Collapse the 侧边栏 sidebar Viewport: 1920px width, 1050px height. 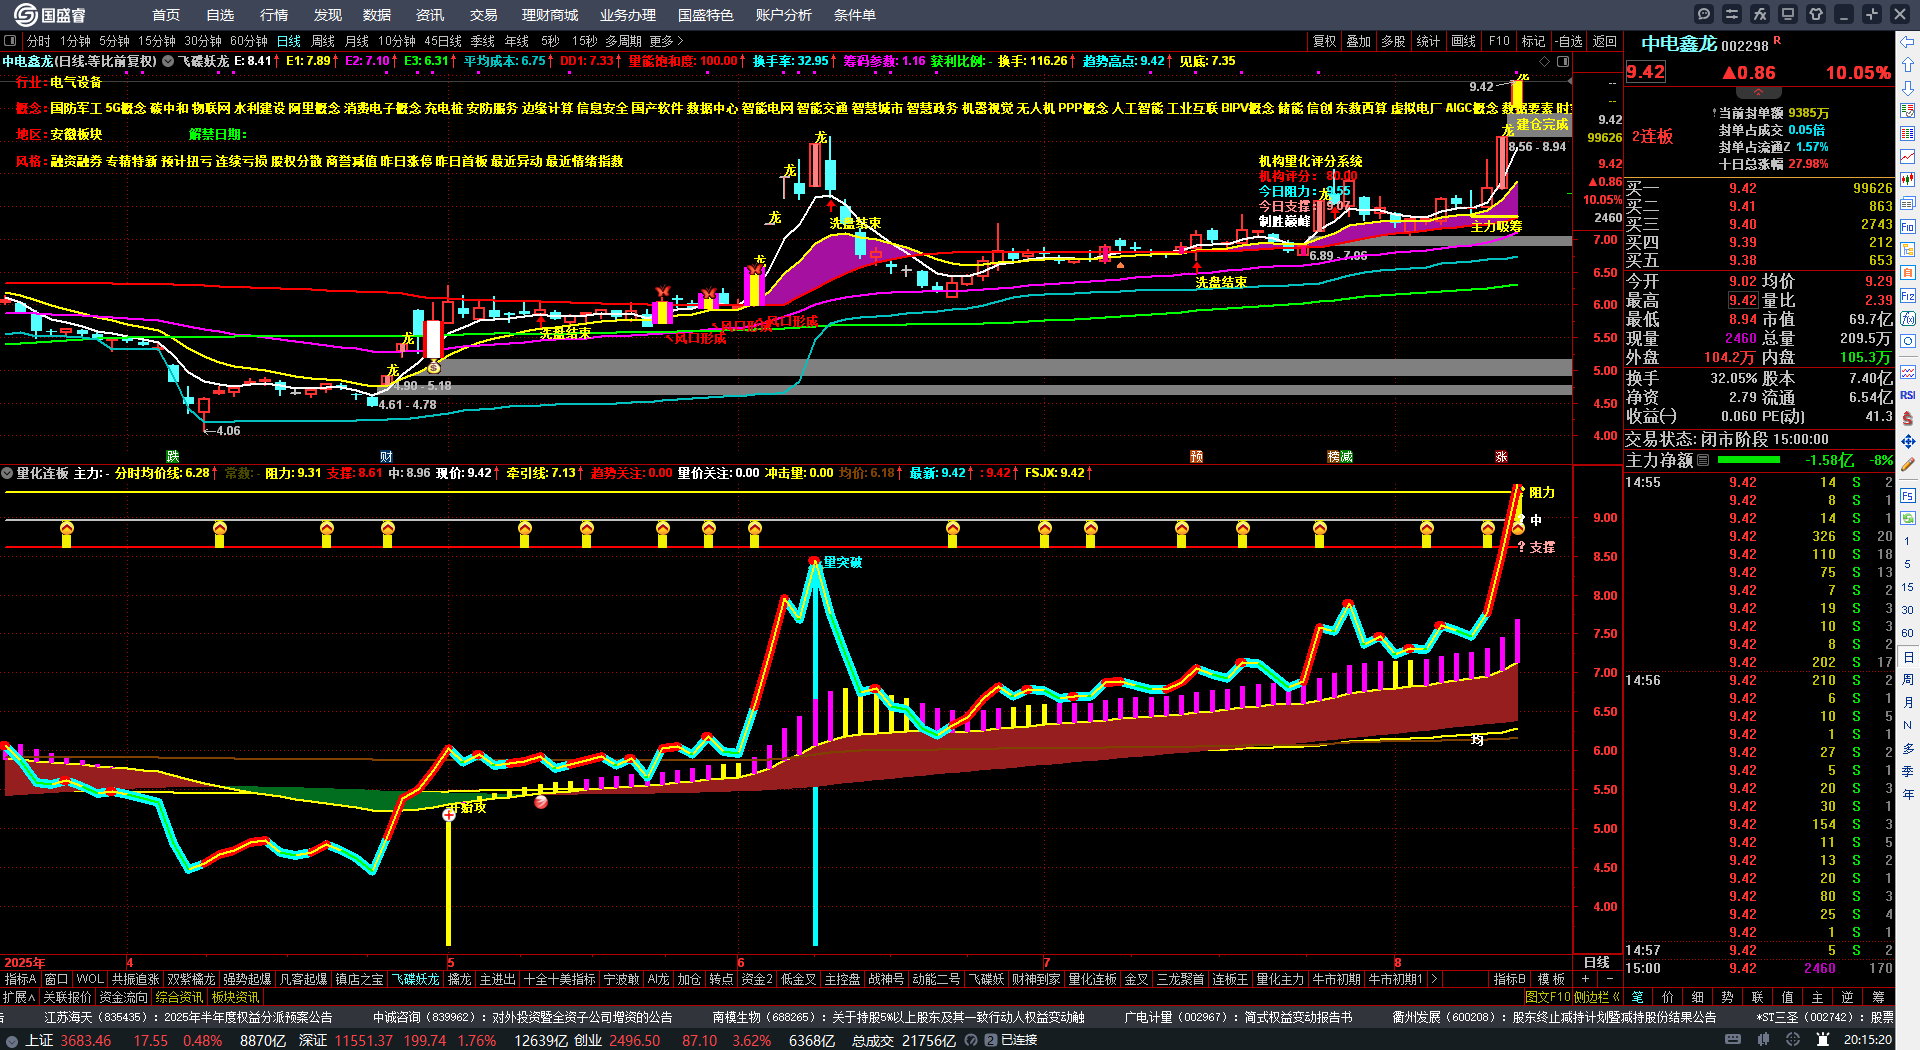point(1597,997)
